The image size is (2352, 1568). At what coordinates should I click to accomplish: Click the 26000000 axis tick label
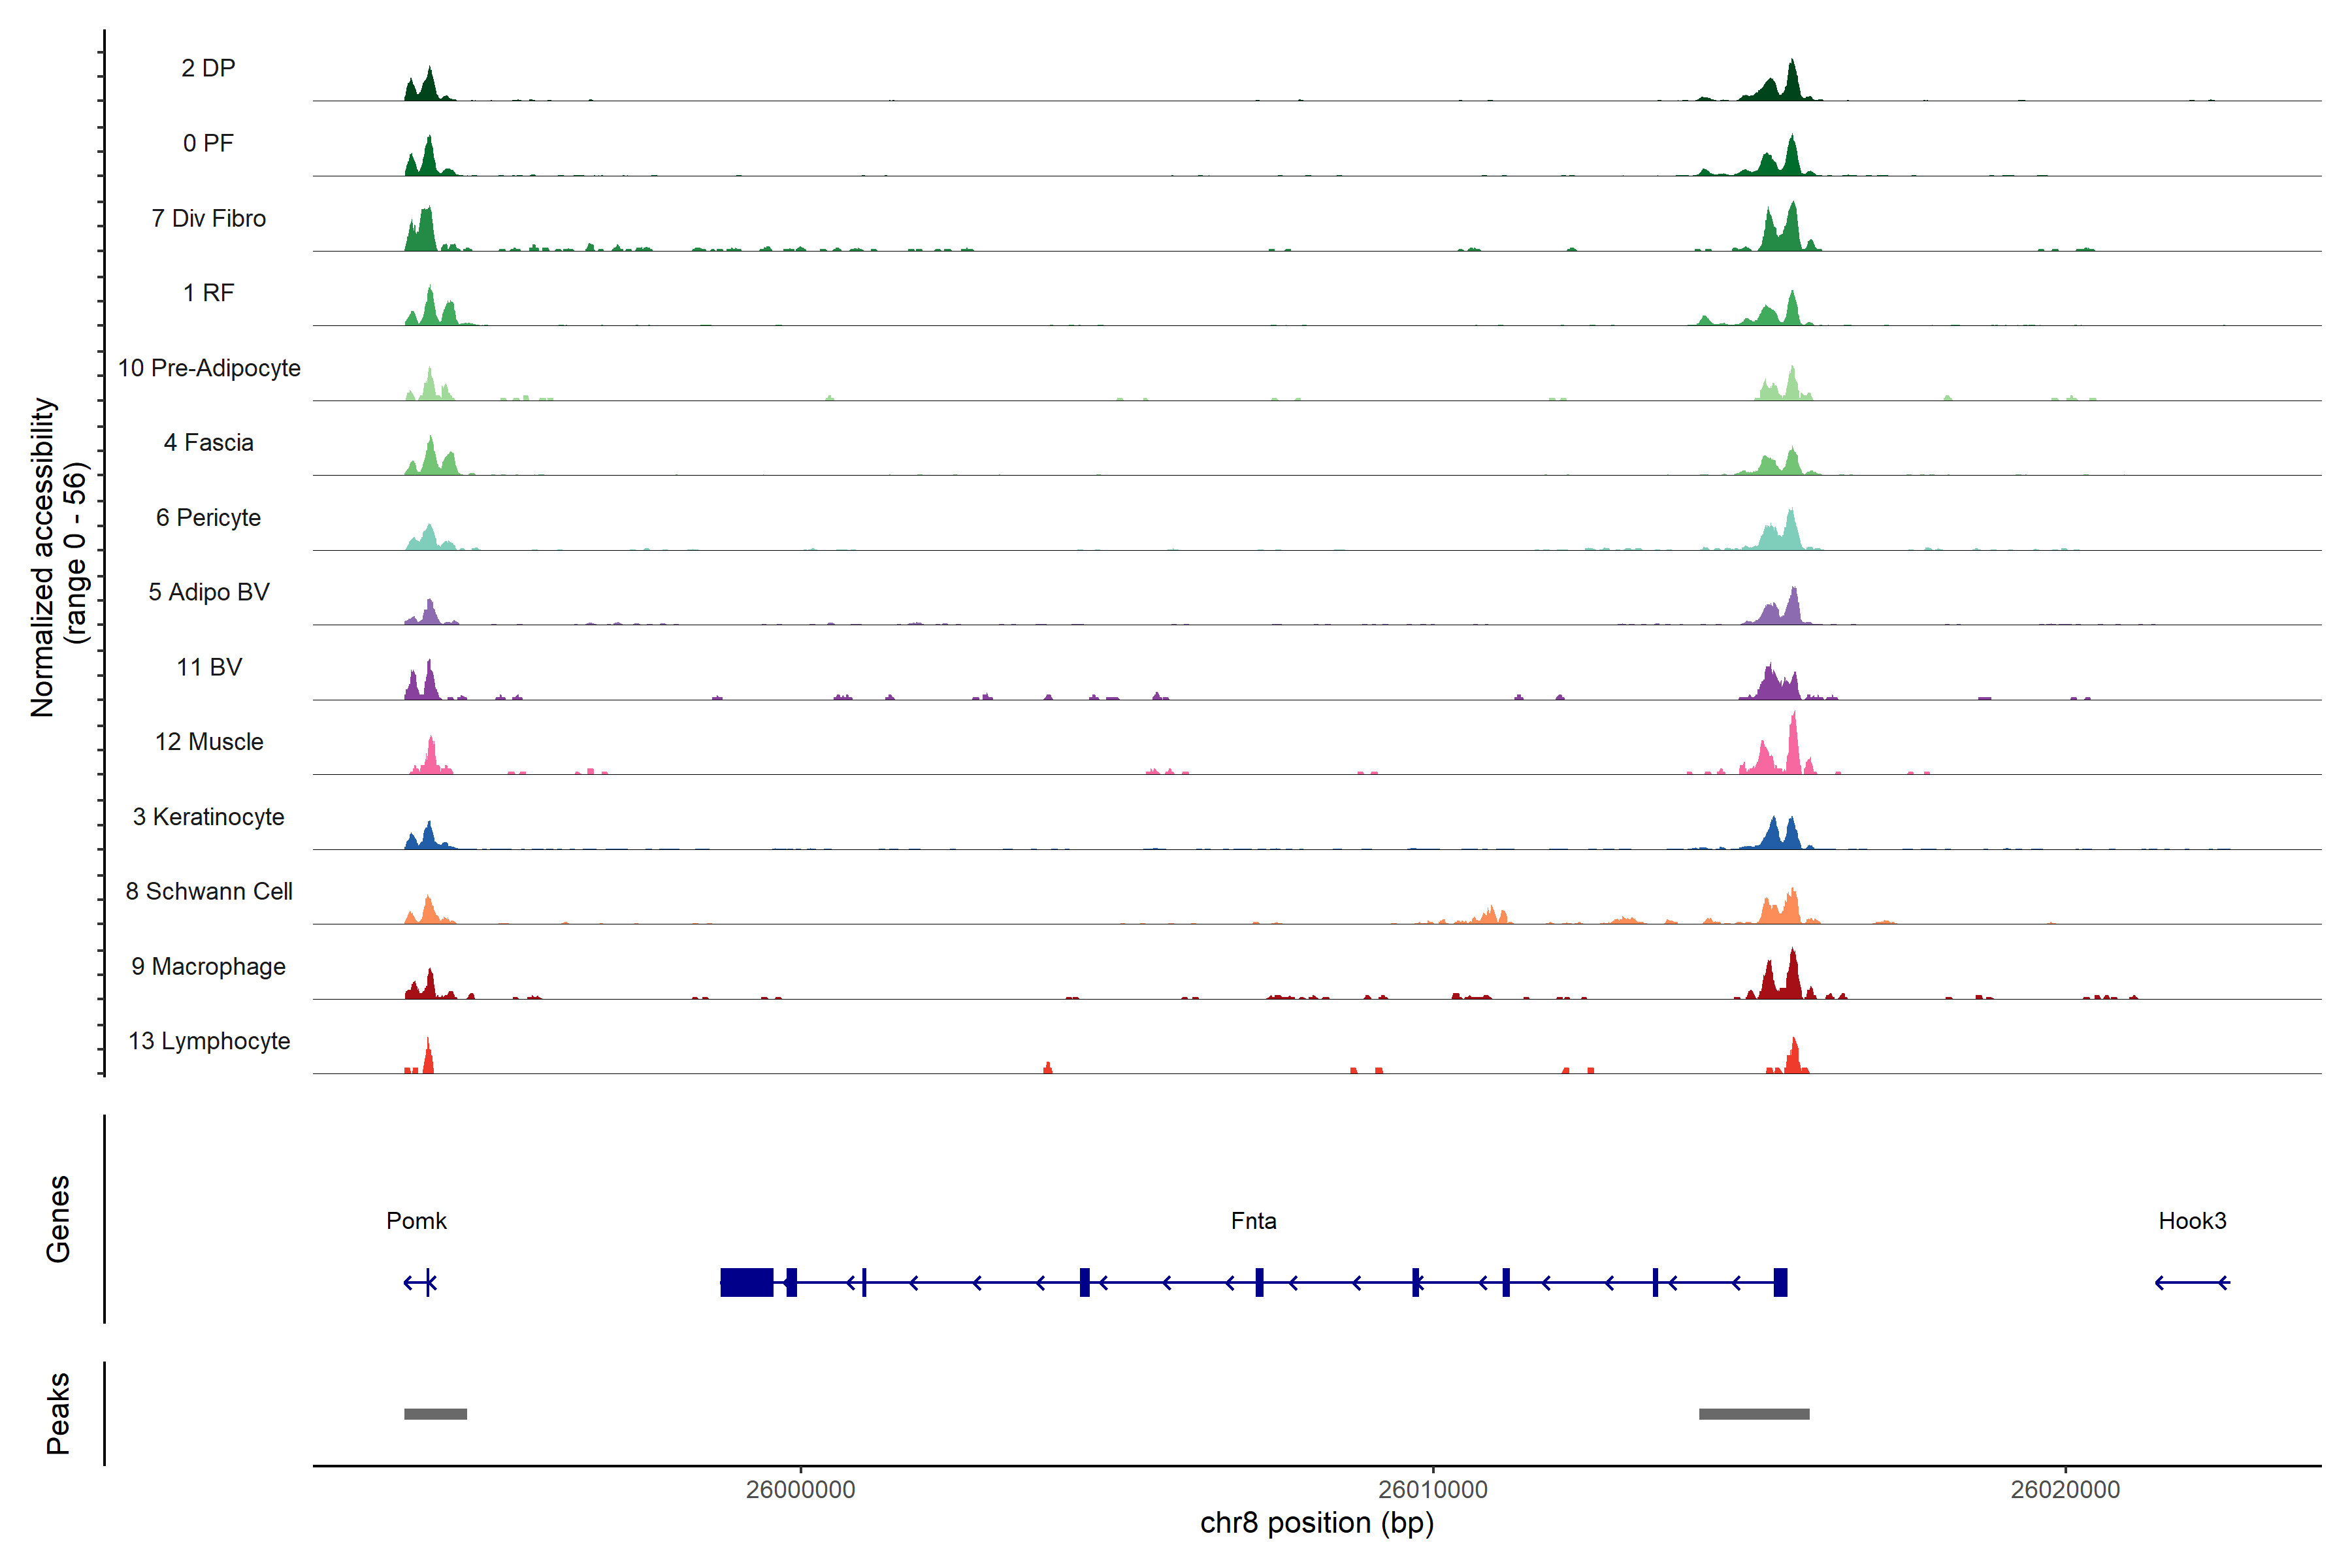(800, 1489)
